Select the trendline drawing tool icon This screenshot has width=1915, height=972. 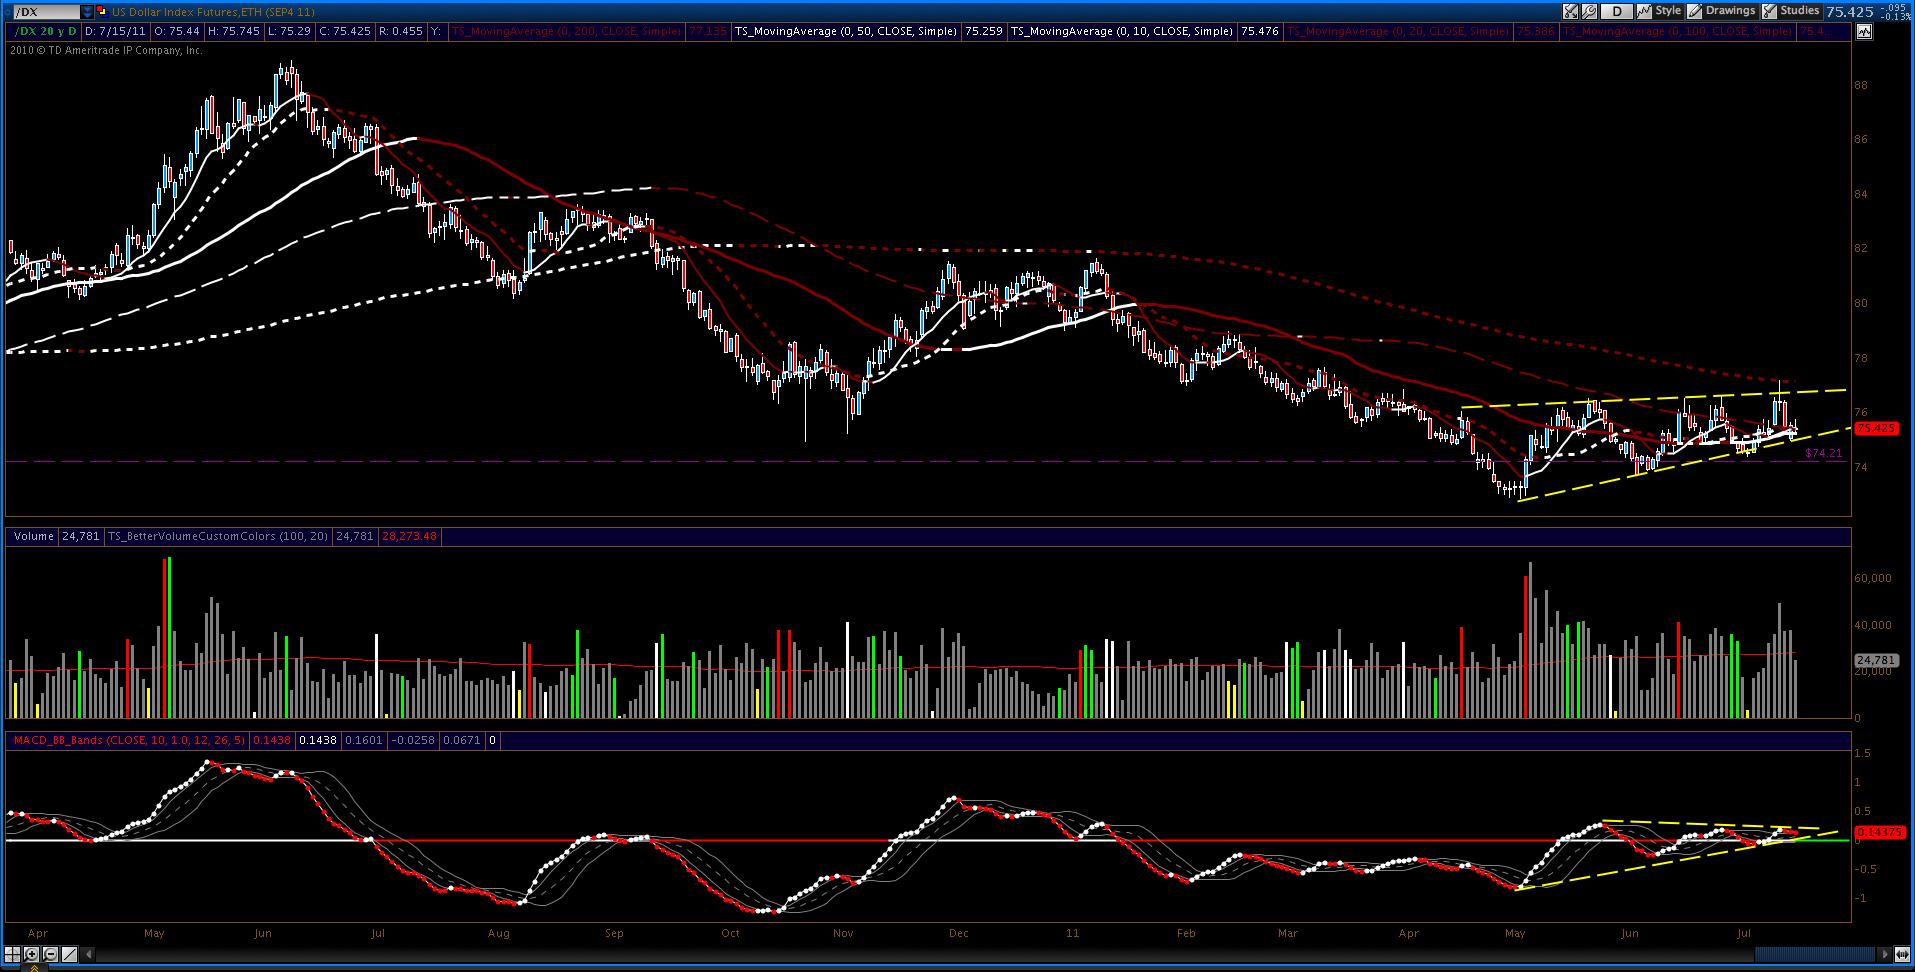point(70,954)
